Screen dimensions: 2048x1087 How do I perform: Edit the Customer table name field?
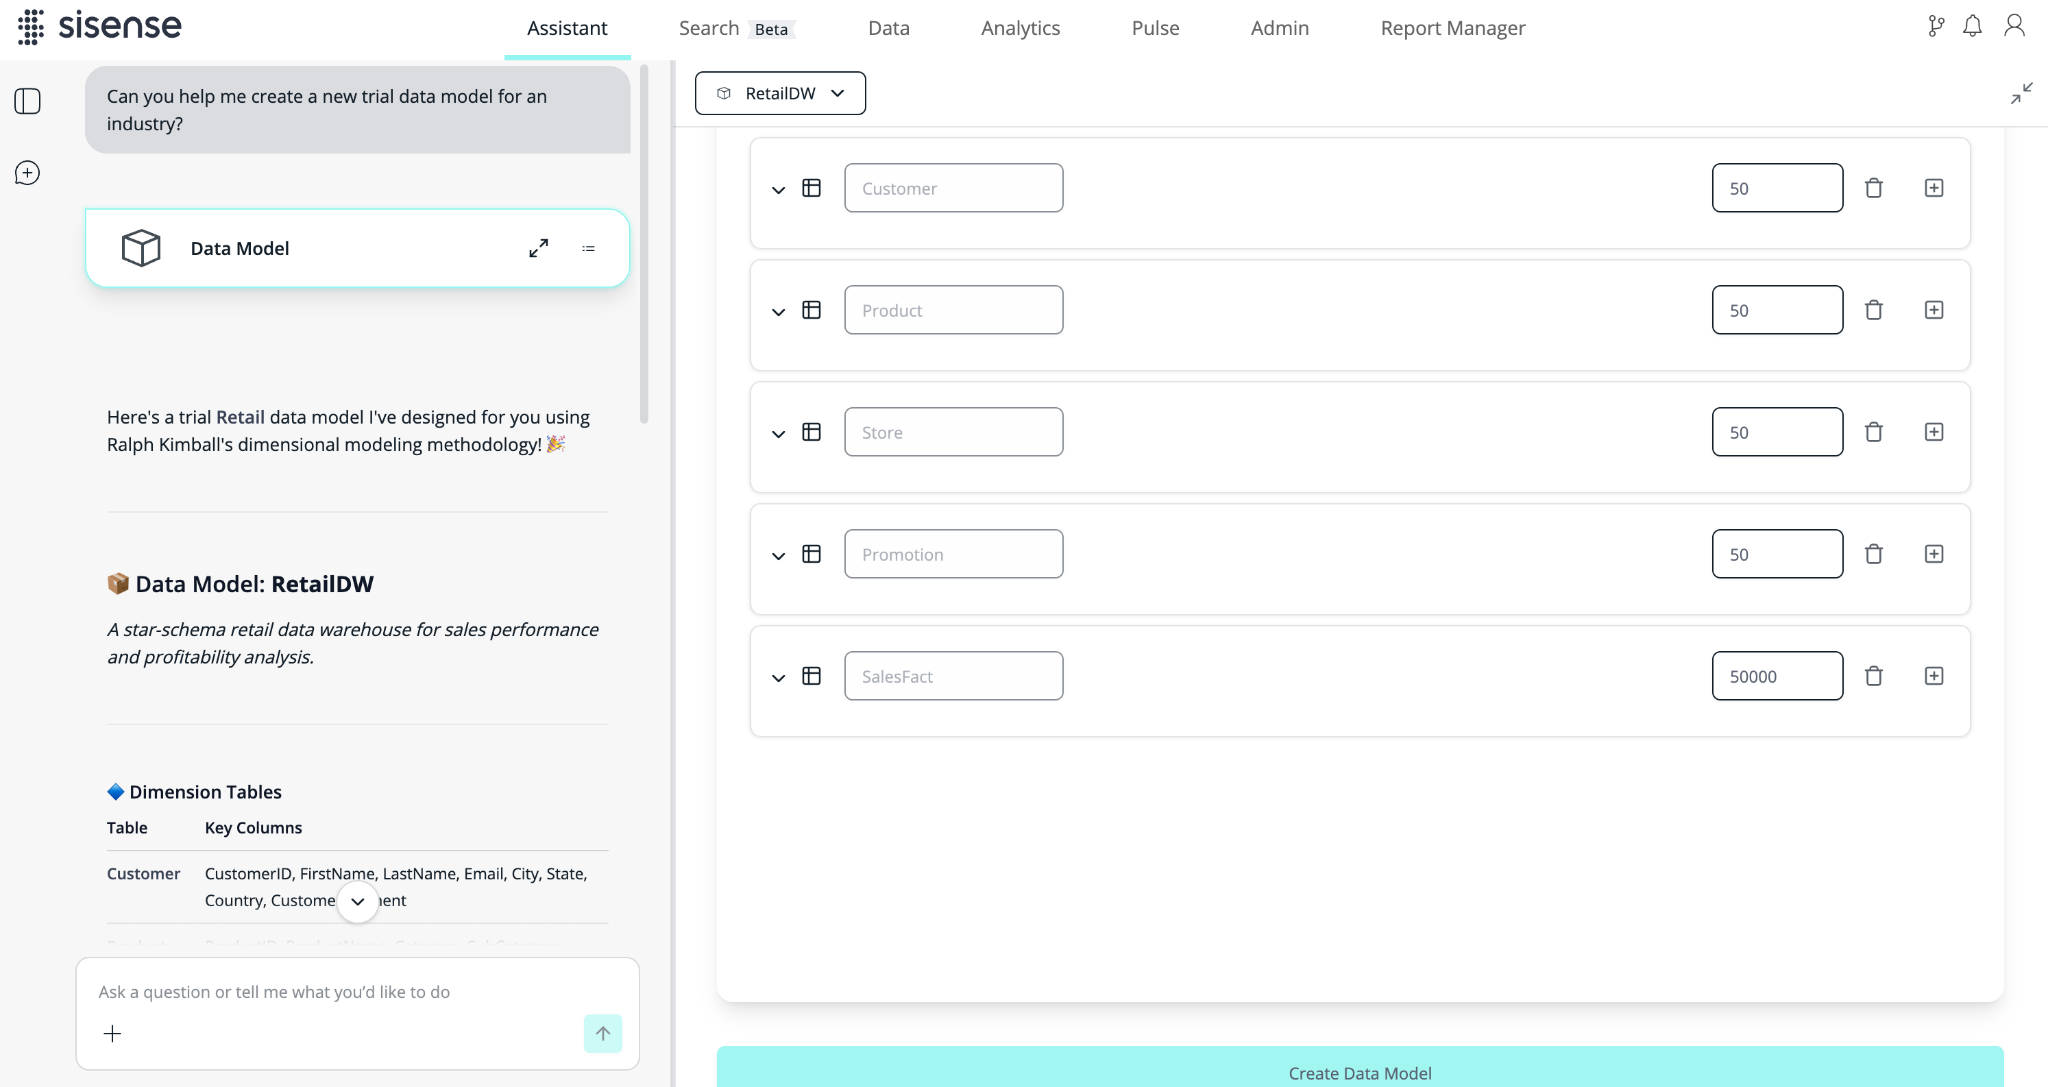(x=954, y=188)
